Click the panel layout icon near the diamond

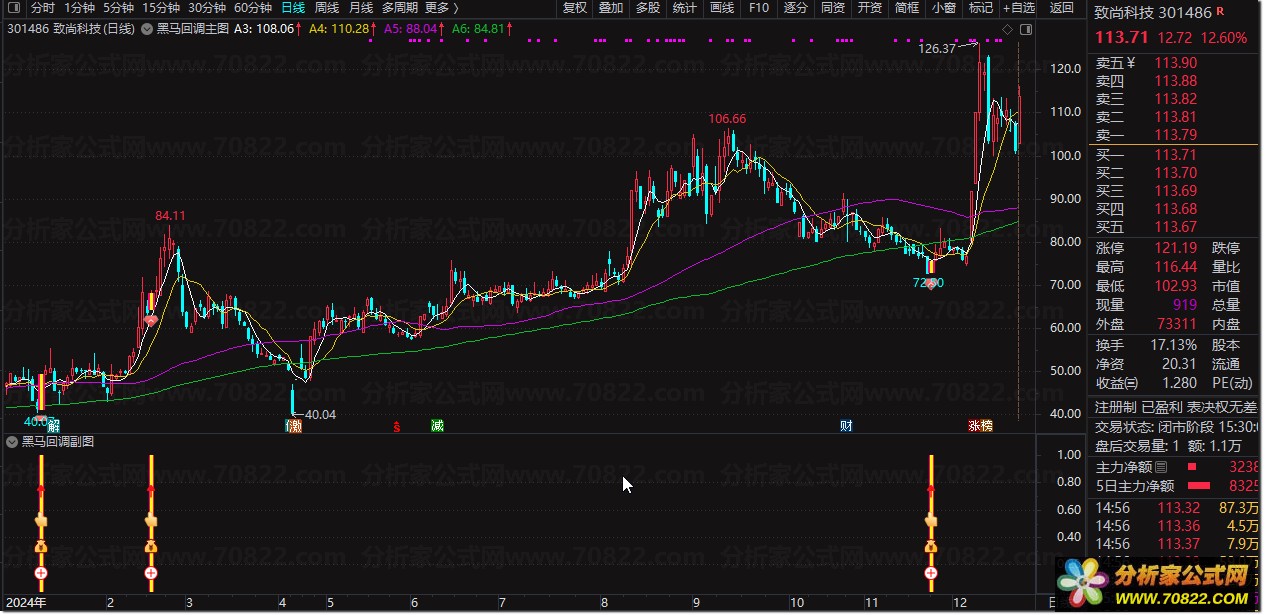[1024, 29]
